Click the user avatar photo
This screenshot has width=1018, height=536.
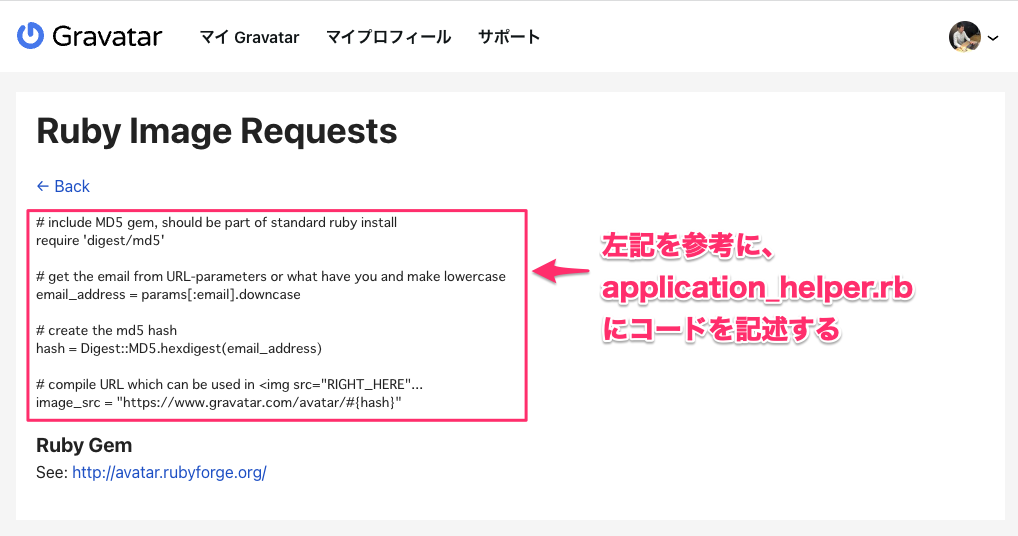(x=964, y=36)
